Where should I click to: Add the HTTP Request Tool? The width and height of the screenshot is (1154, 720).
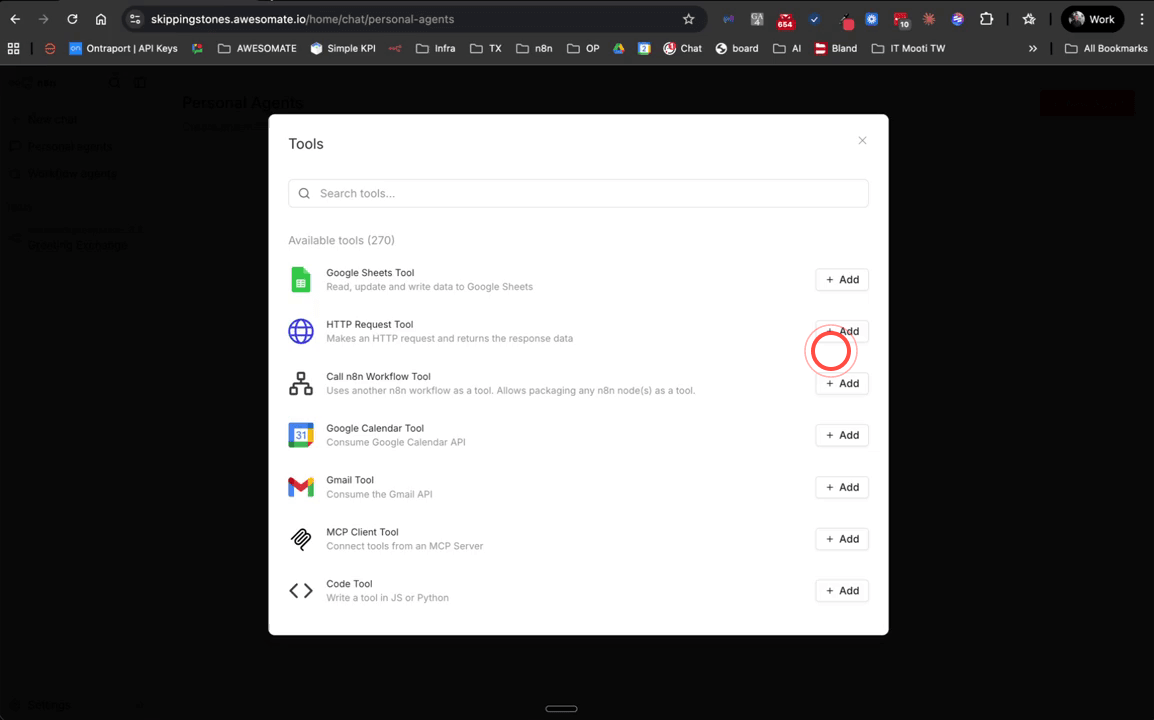tap(841, 331)
